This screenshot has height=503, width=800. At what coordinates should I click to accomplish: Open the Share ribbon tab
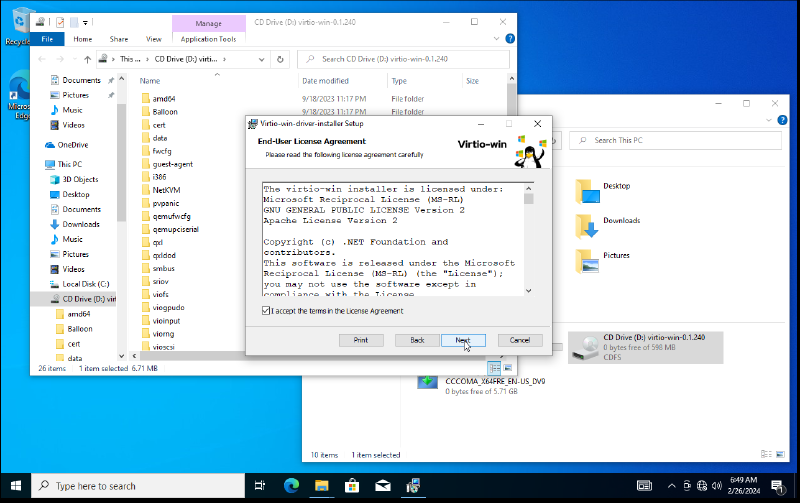(119, 39)
